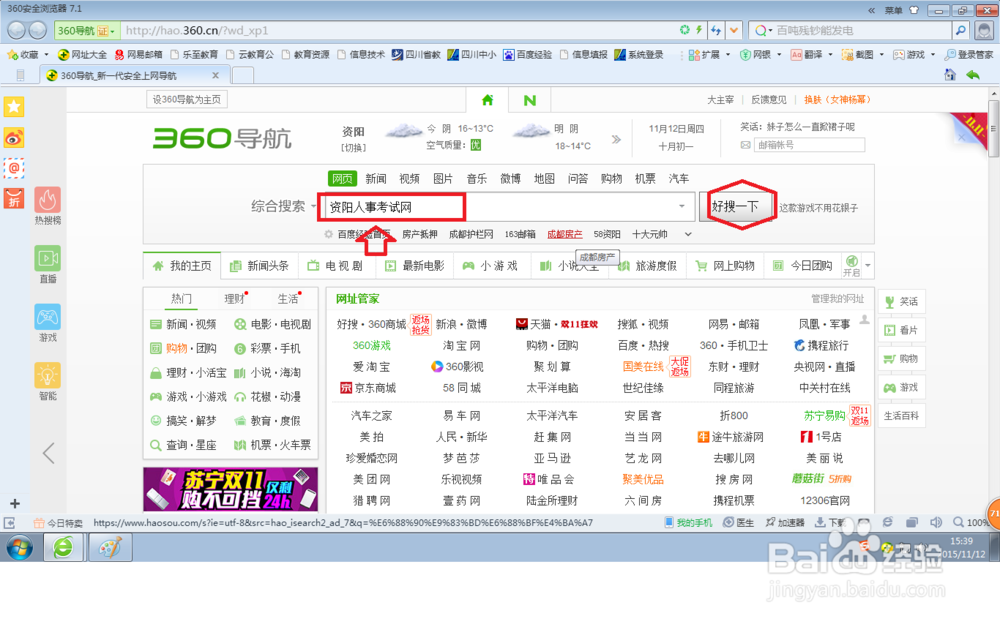
Task: Close the 360导航 browser tab
Action: 216,75
